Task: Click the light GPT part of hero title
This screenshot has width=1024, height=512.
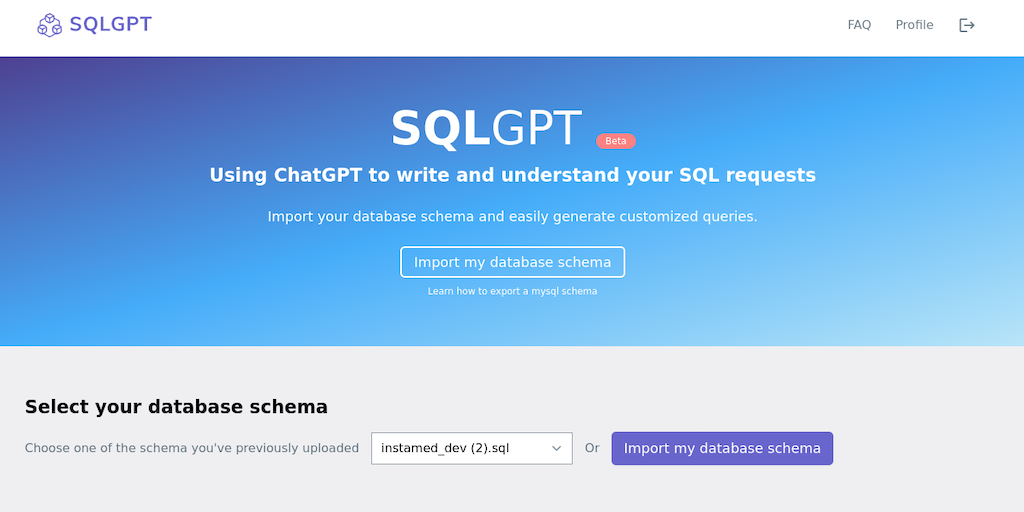Action: 536,129
